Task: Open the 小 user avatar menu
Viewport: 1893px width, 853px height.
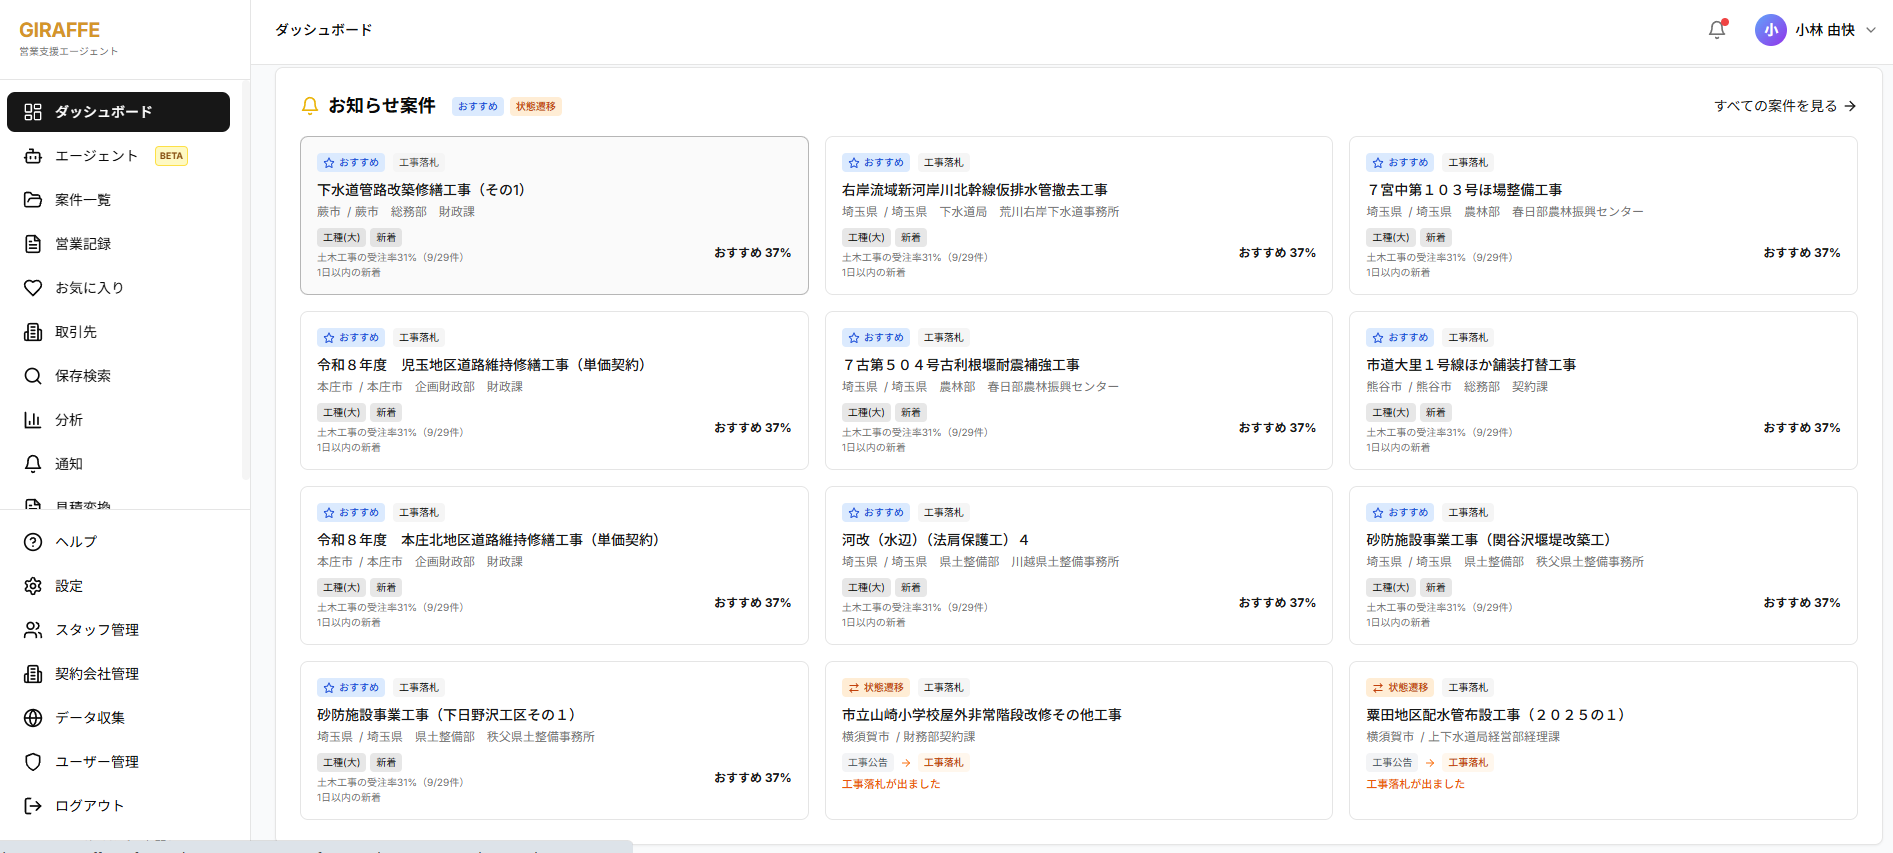Action: 1770,30
